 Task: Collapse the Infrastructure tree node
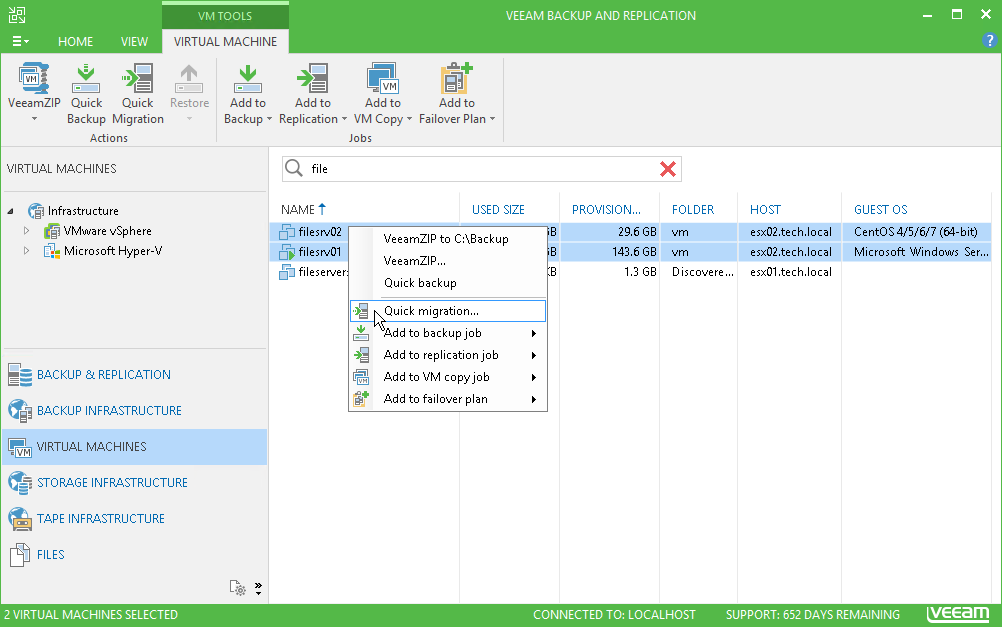(x=11, y=211)
